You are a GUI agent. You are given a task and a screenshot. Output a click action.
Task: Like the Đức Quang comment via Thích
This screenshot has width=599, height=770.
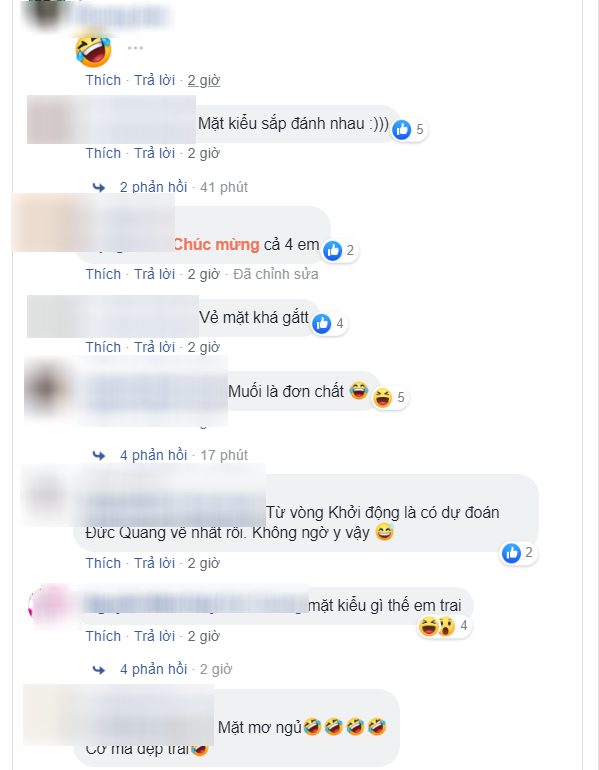pos(103,563)
